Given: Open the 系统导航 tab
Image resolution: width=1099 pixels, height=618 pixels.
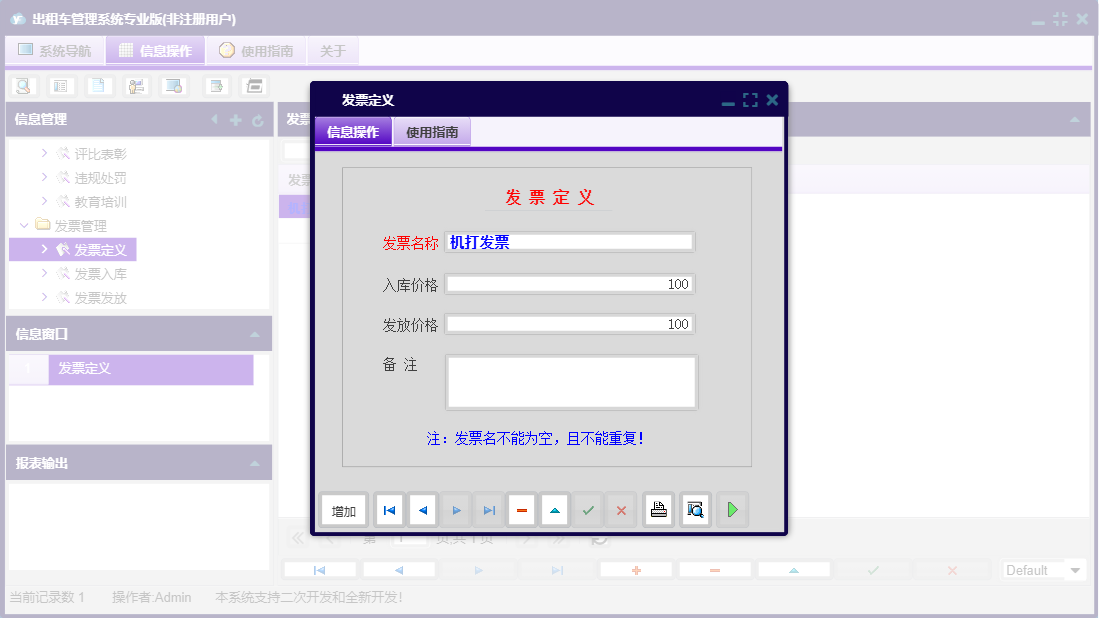Looking at the screenshot, I should coord(55,49).
